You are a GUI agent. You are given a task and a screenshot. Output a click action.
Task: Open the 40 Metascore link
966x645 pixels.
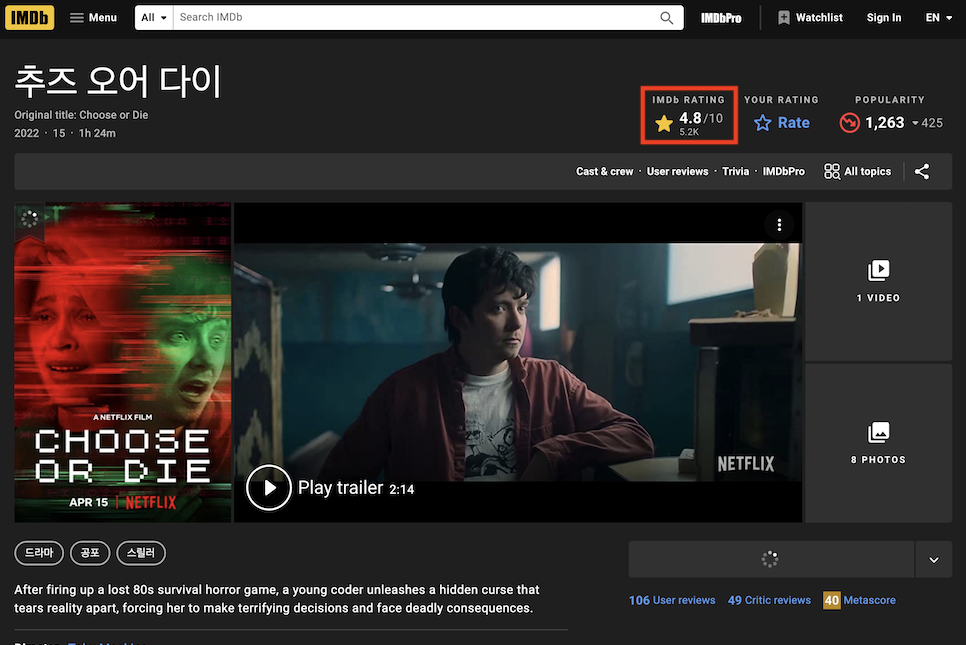pos(859,600)
